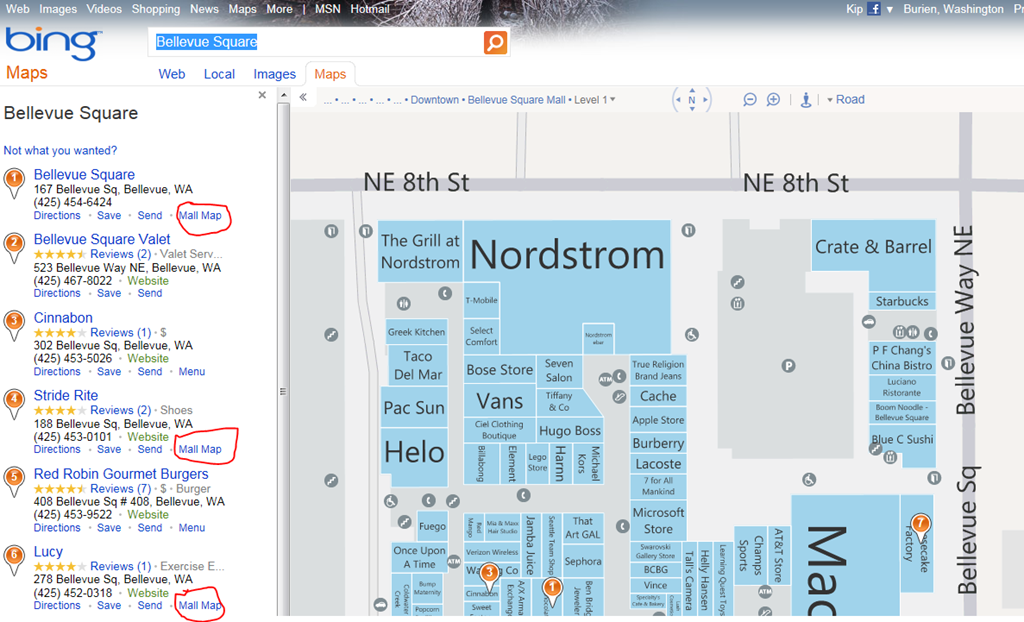1024x622 pixels.
Task: Open the Level 1 floor dropdown
Action: click(x=595, y=100)
